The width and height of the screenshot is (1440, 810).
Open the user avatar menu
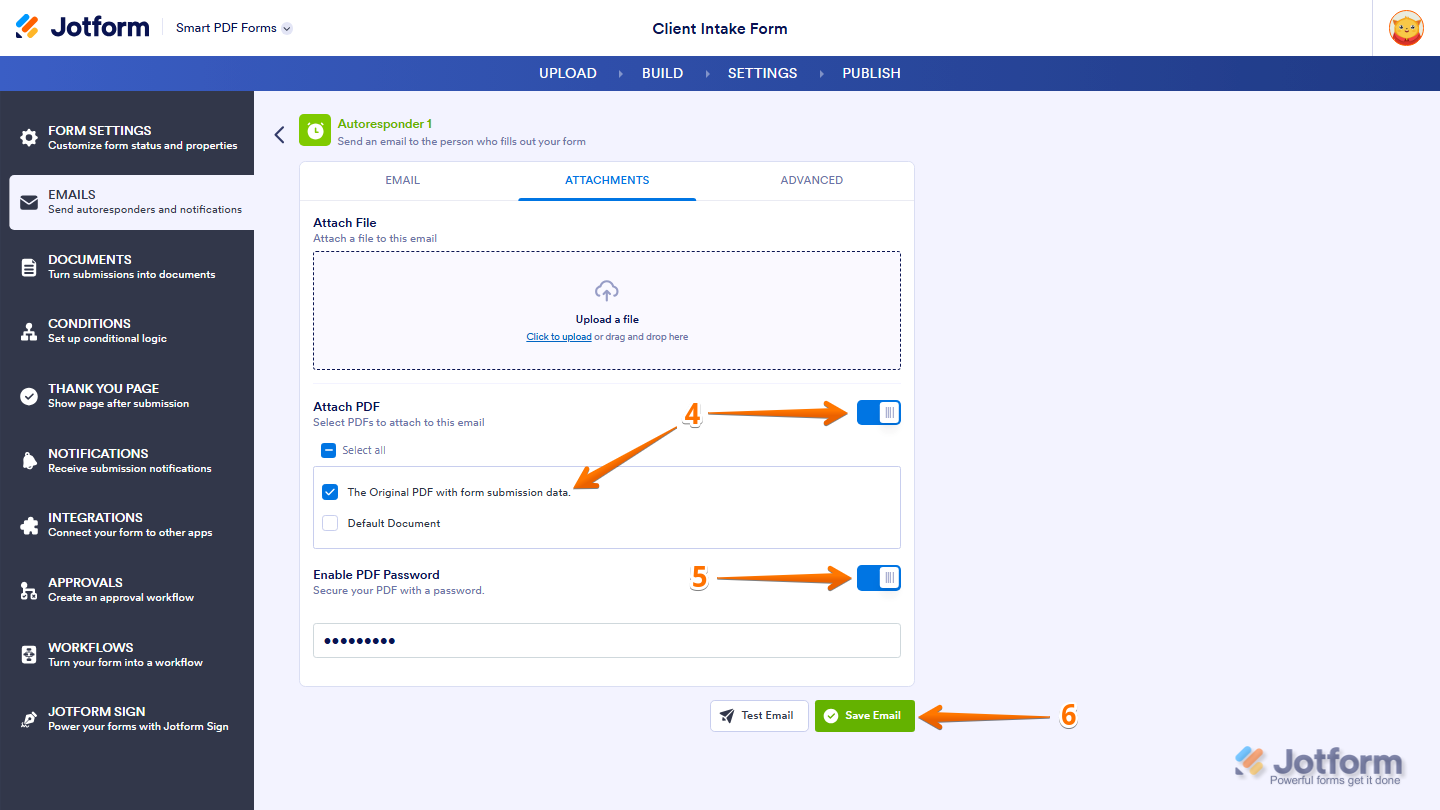[x=1406, y=28]
